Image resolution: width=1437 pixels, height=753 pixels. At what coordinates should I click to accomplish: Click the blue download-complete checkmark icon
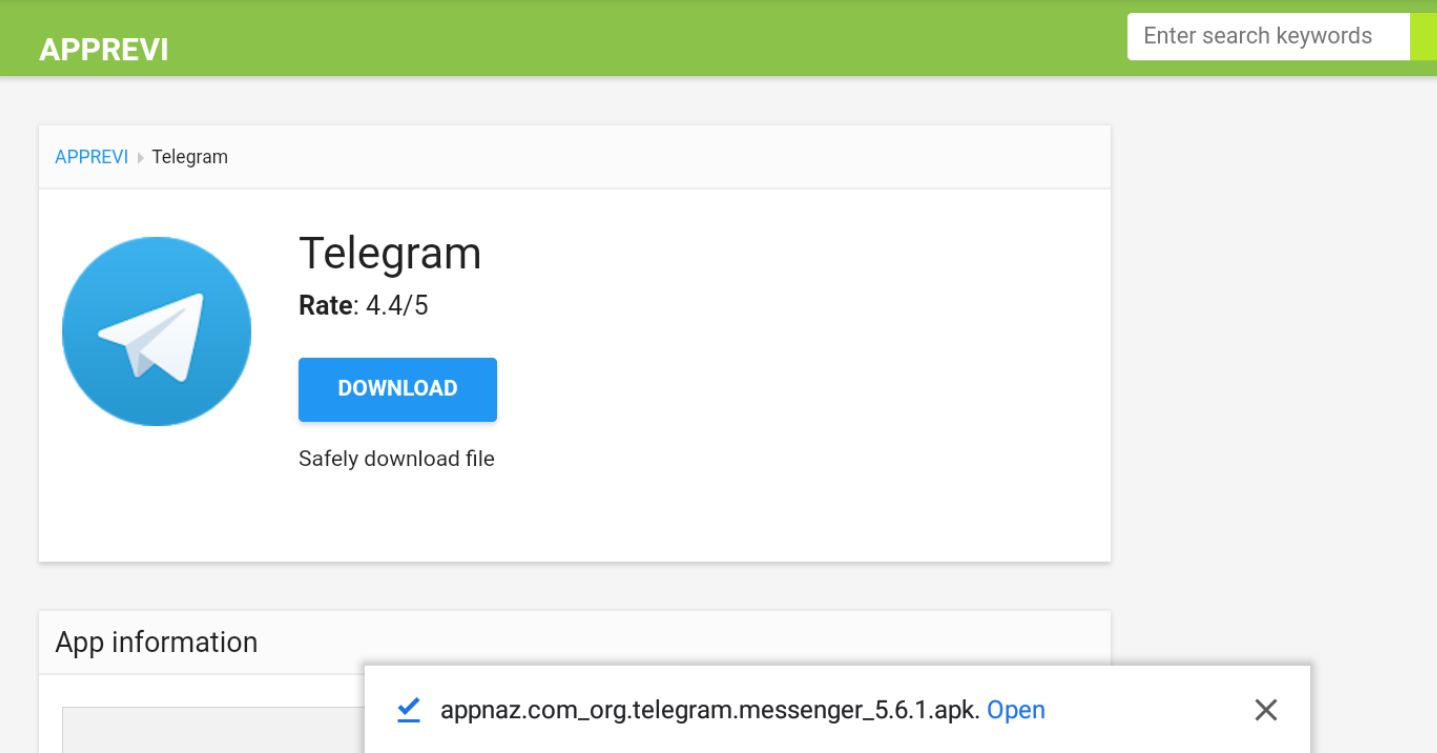pyautogui.click(x=409, y=710)
